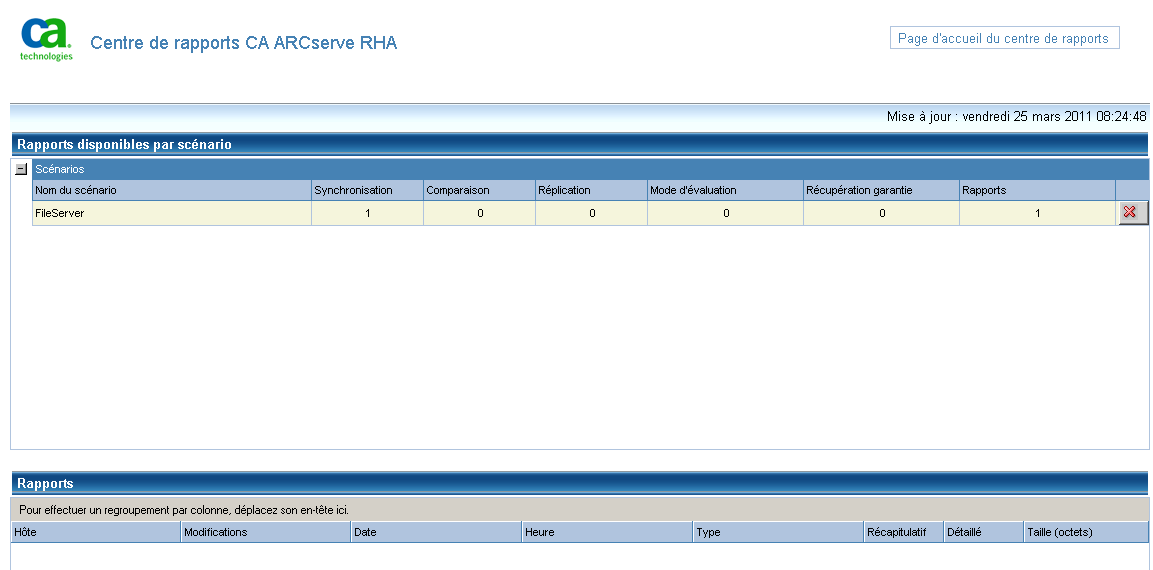
Task: Click FileServer Mode d'évaluation value 0
Action: coord(726,213)
